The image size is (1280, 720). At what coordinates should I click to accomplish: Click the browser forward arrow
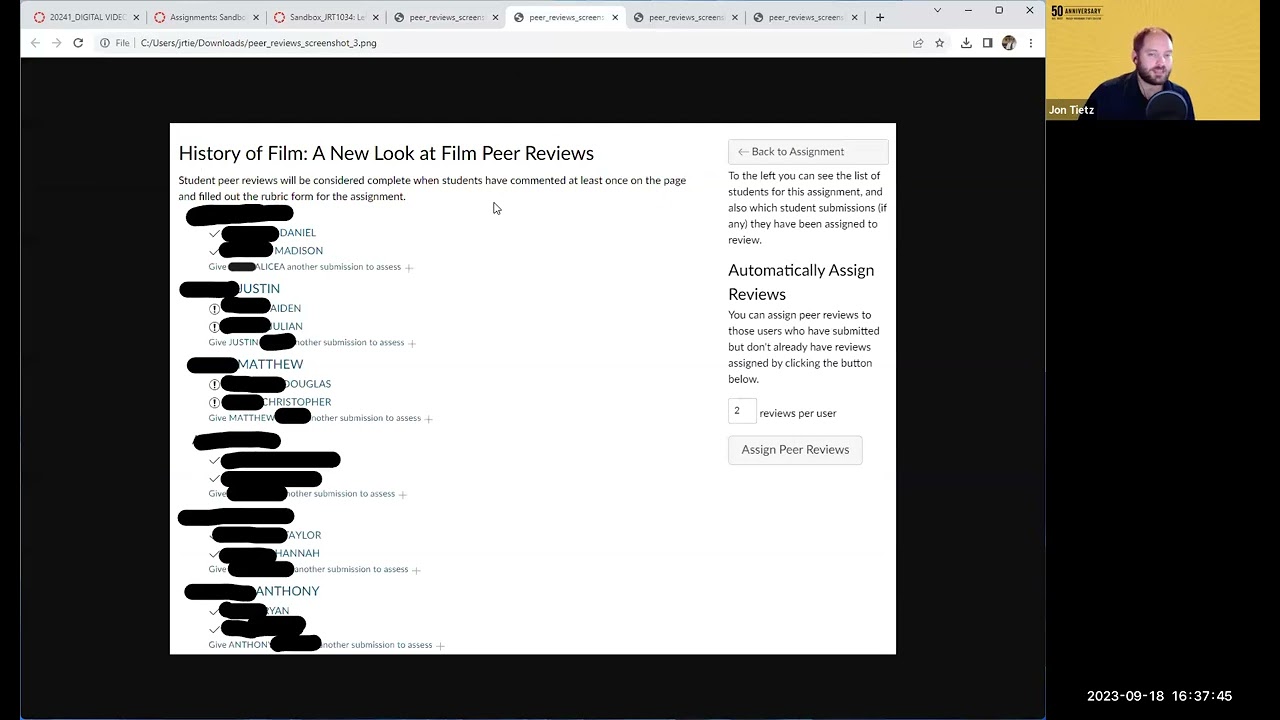click(x=56, y=43)
